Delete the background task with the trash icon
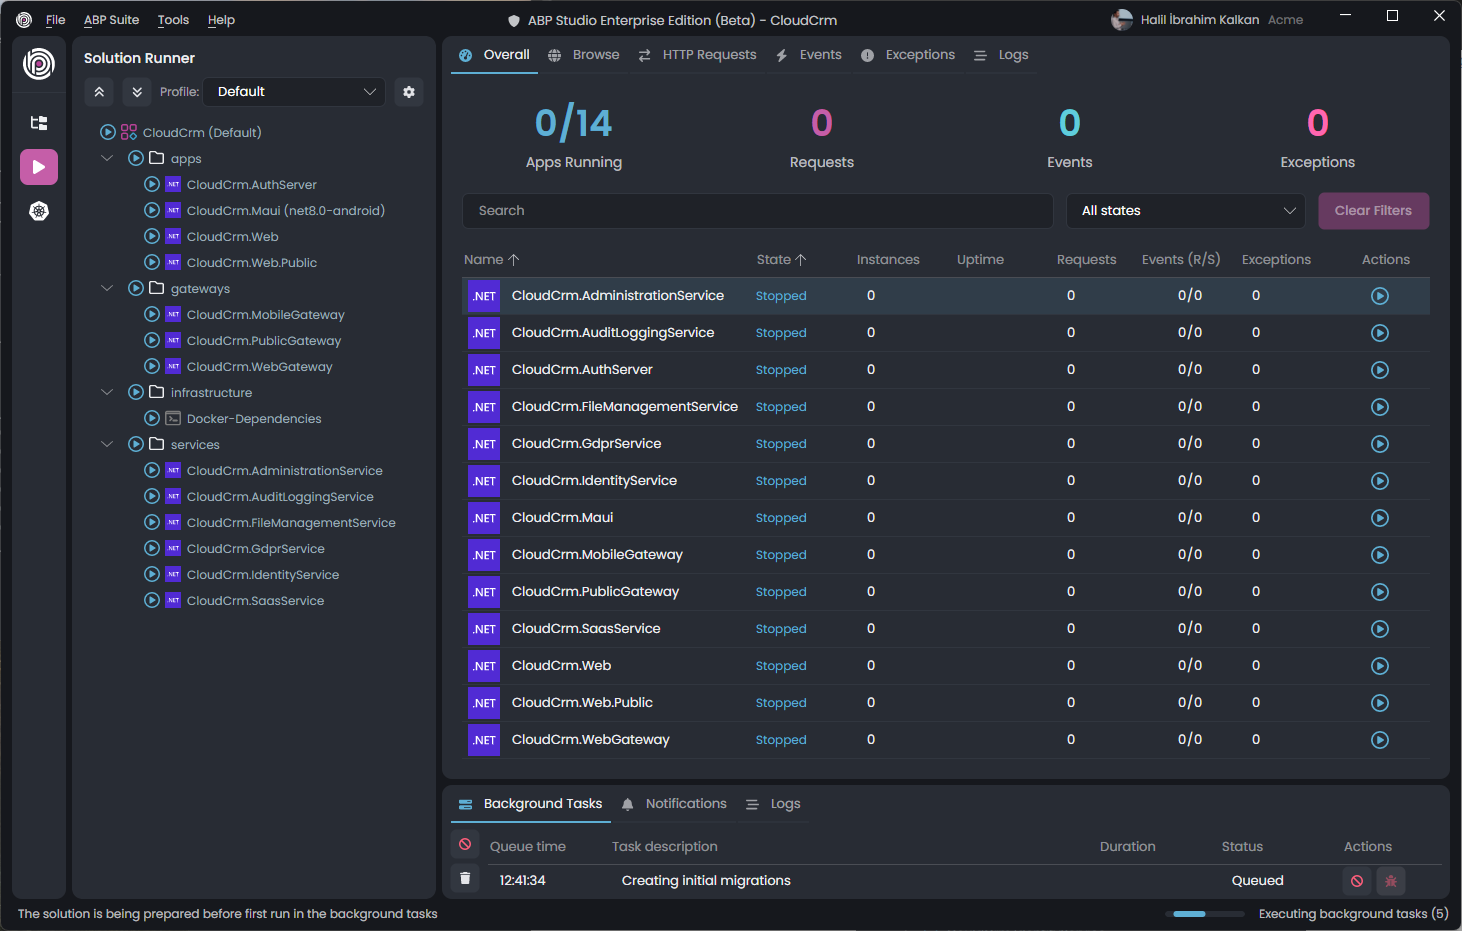1462x931 pixels. coord(464,878)
